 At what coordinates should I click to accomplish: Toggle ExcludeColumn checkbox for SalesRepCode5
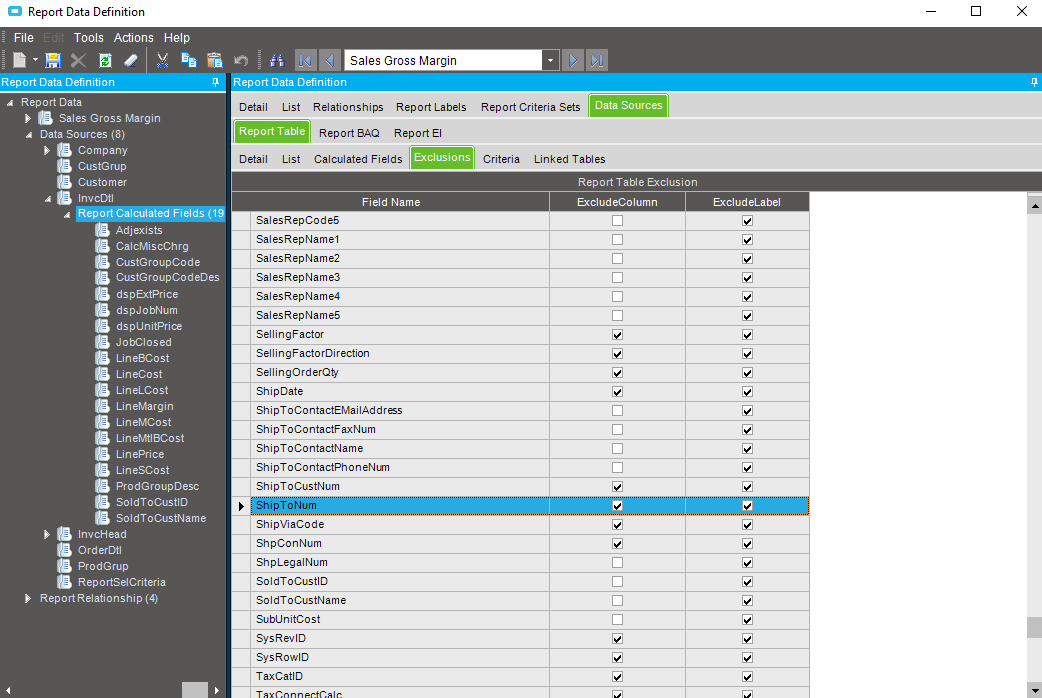[x=617, y=221]
